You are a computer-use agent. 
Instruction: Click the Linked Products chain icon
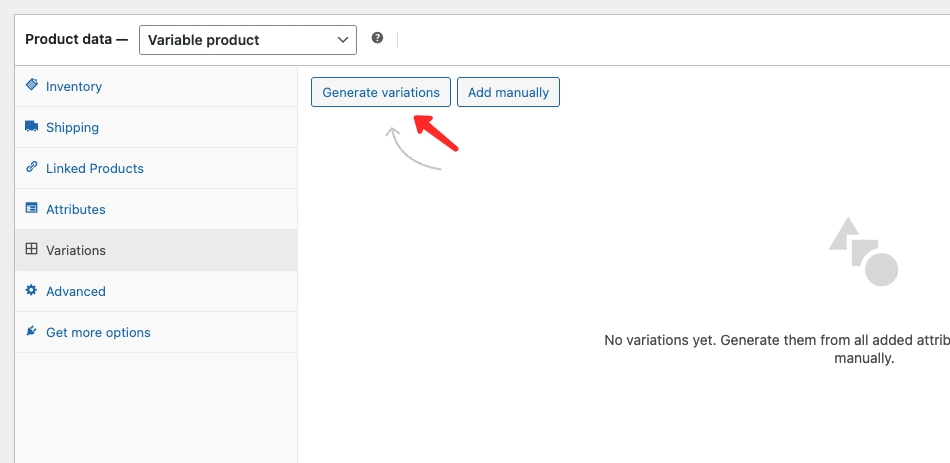point(32,168)
